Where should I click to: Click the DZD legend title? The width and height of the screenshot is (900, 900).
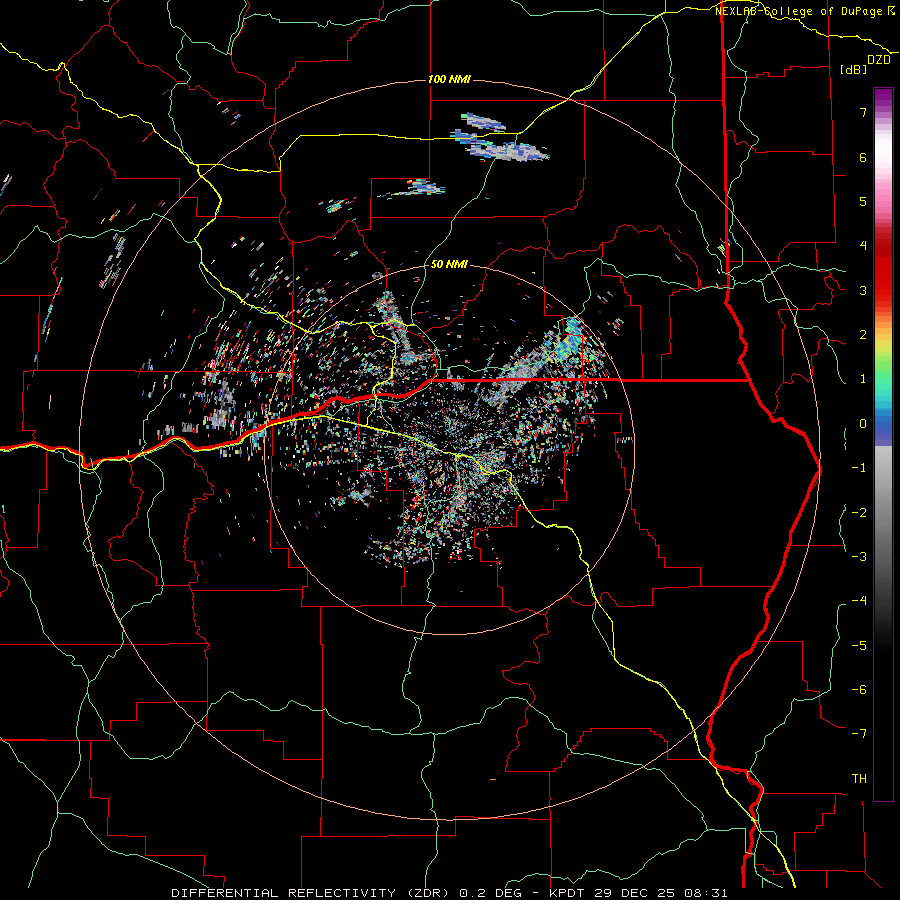point(879,60)
